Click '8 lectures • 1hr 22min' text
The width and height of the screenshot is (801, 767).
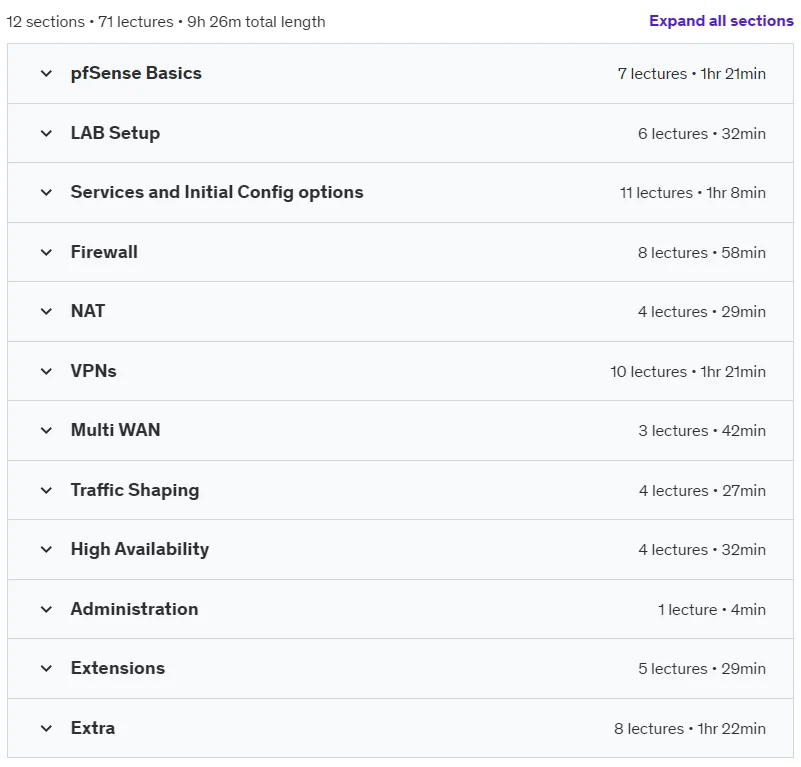pyautogui.click(x=690, y=729)
